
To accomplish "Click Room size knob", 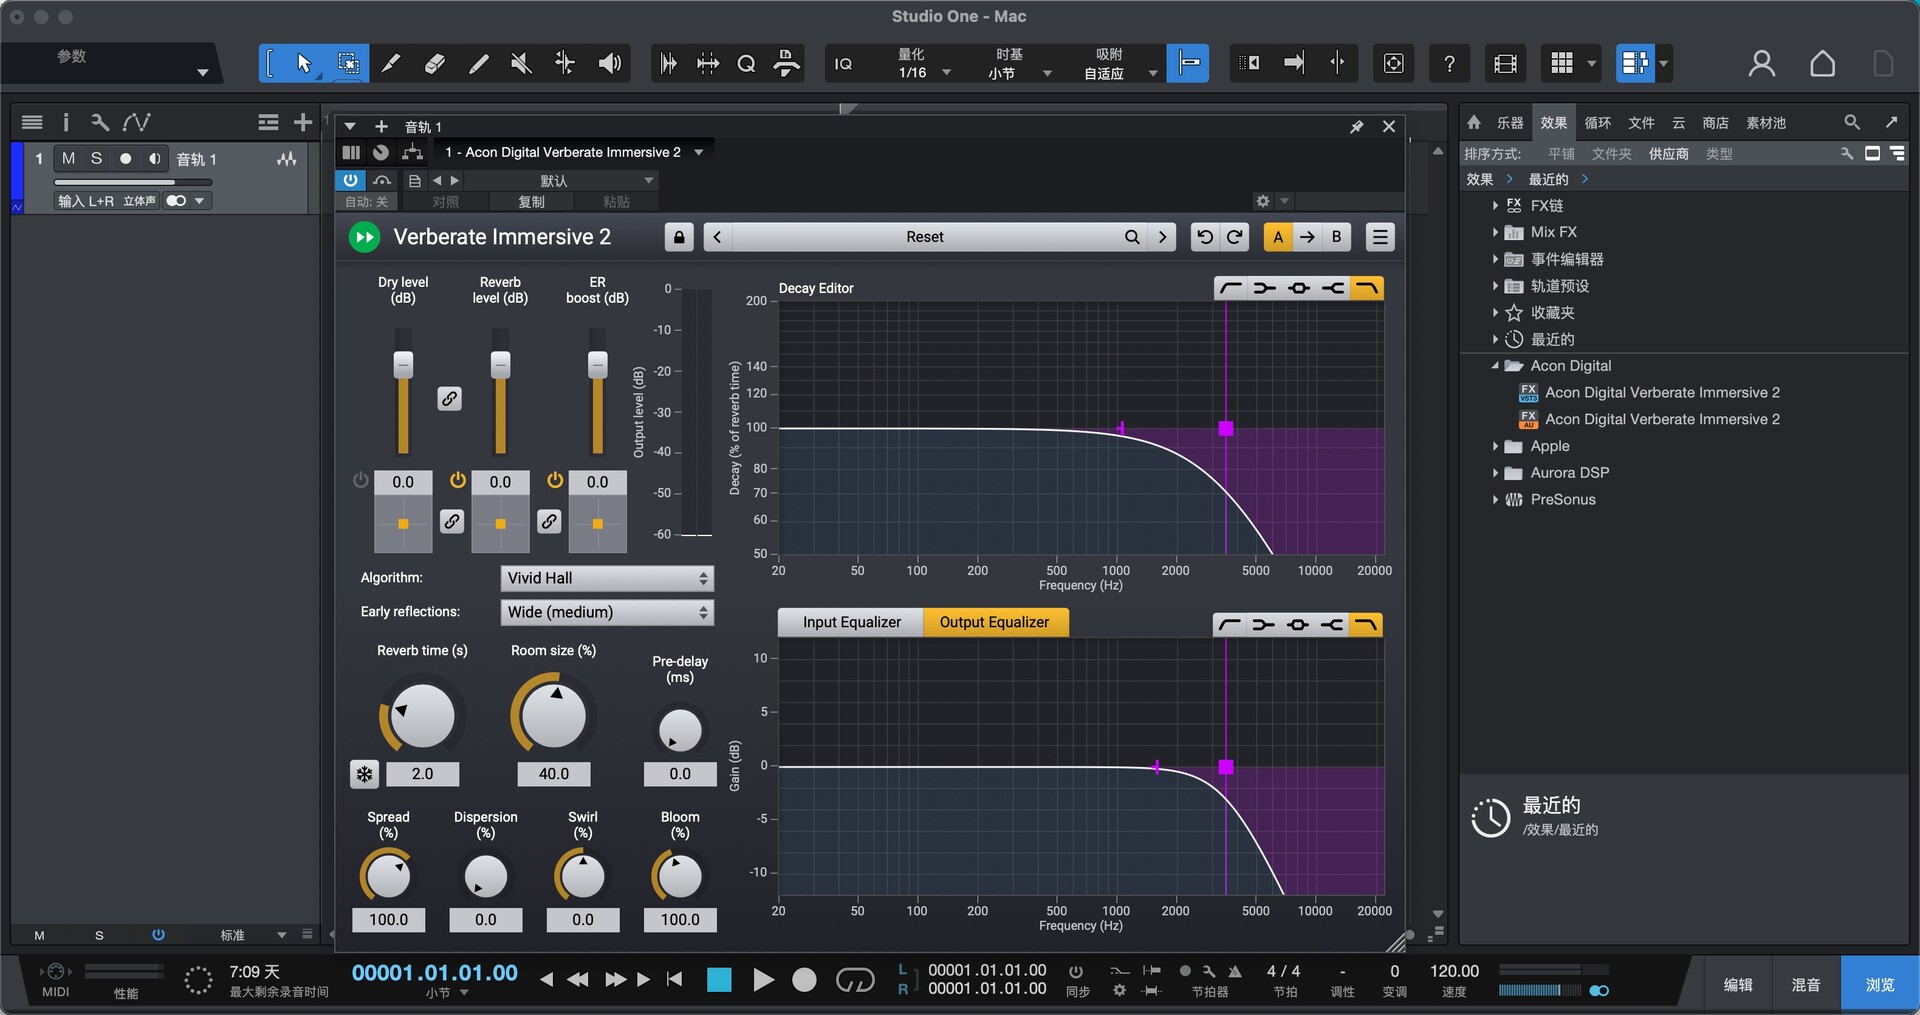I will pos(554,716).
